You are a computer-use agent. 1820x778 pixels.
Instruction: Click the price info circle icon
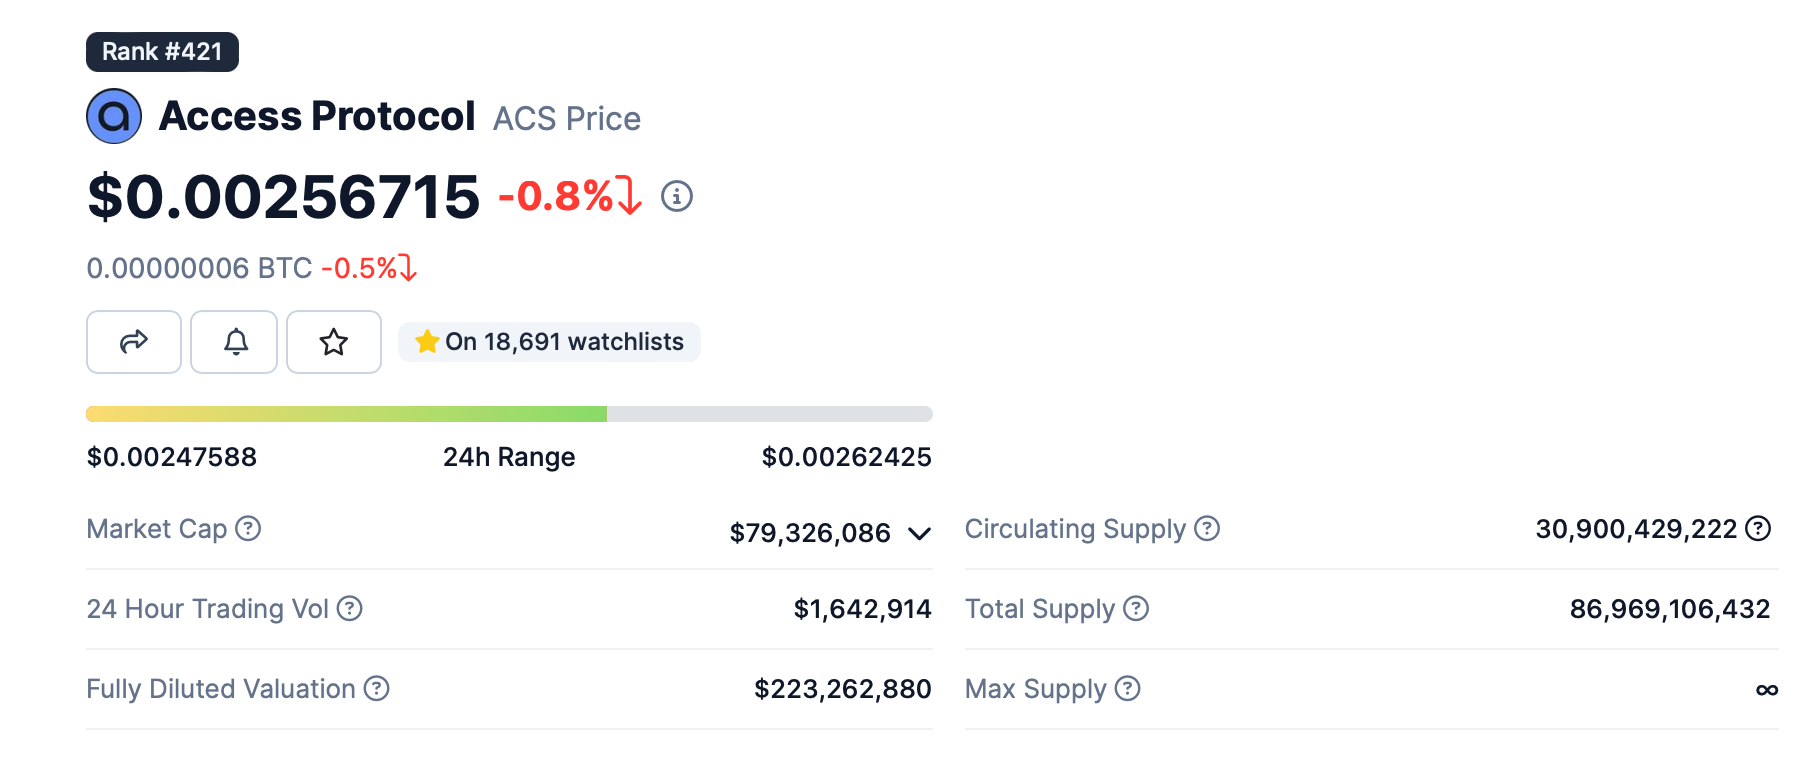[x=677, y=196]
